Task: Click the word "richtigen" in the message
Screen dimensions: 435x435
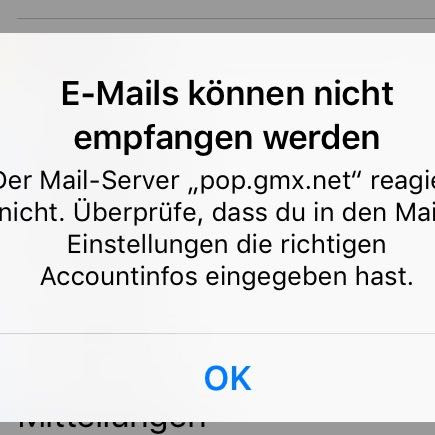Action: click(x=333, y=246)
